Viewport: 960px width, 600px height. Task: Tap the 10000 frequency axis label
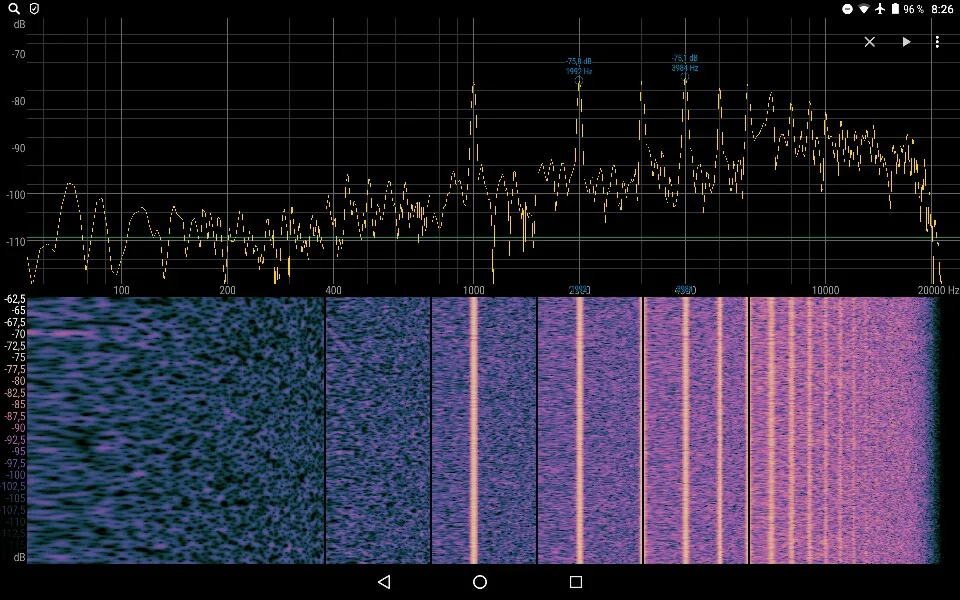click(x=825, y=290)
